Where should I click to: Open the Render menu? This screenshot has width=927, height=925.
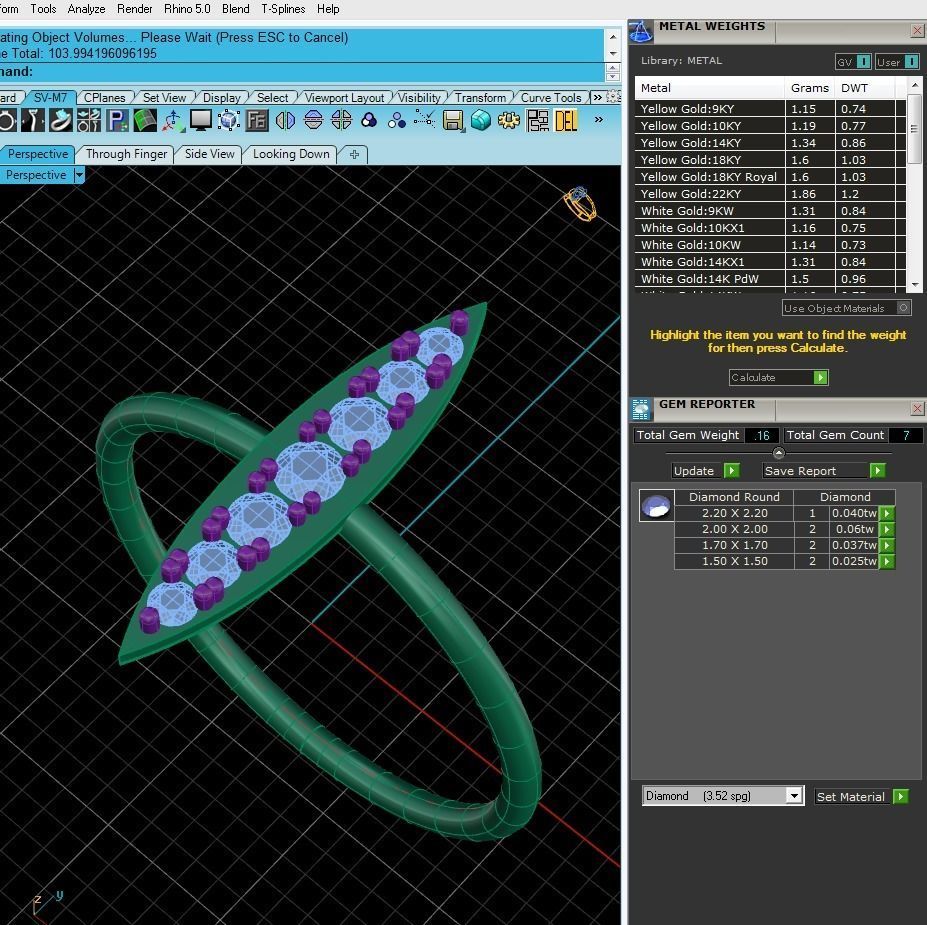coord(135,9)
